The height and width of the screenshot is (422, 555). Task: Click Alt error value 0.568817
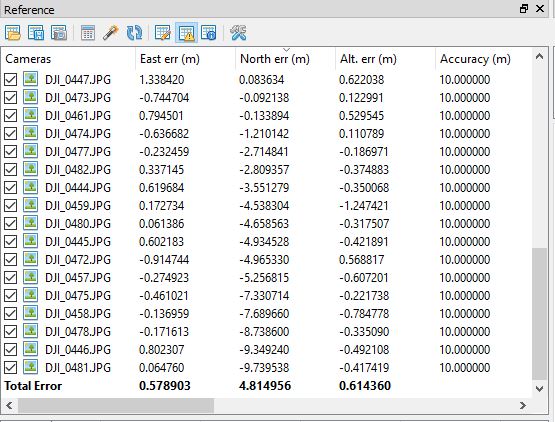tap(361, 260)
